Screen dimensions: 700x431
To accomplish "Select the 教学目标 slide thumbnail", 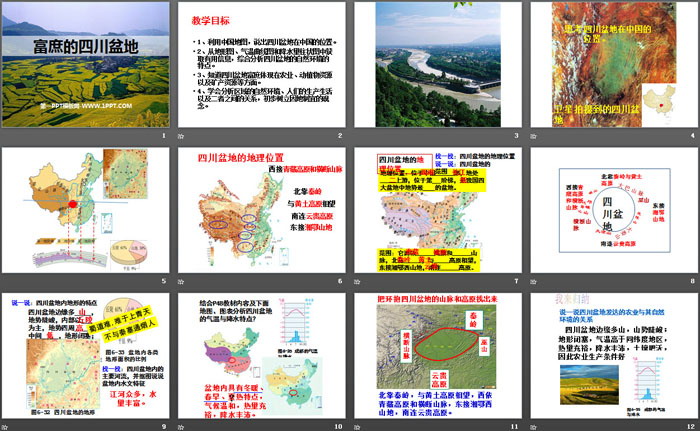I will click(x=262, y=65).
